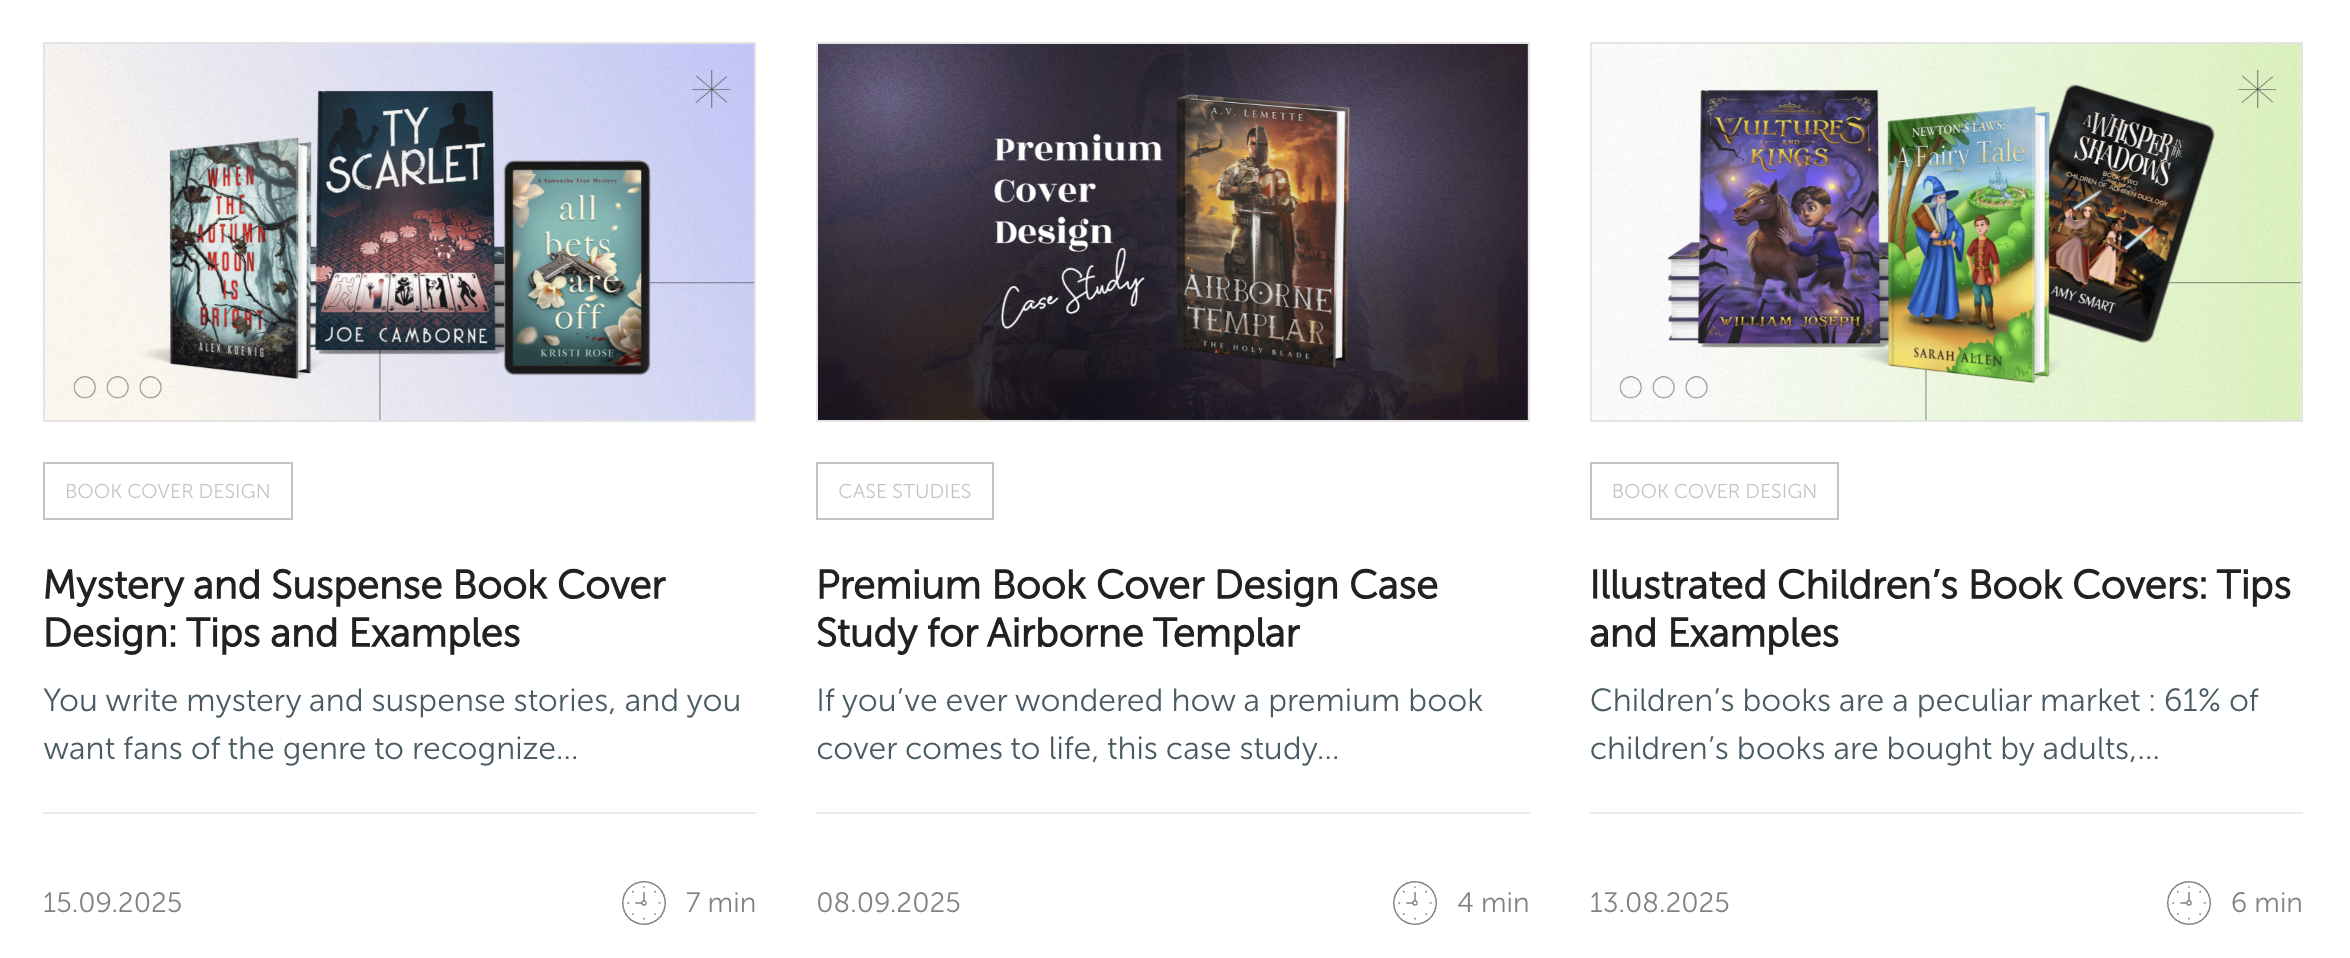Click the excerpt starting "Children's books are a peculiar"
Screen dimensions: 2350x958
coord(1923,725)
